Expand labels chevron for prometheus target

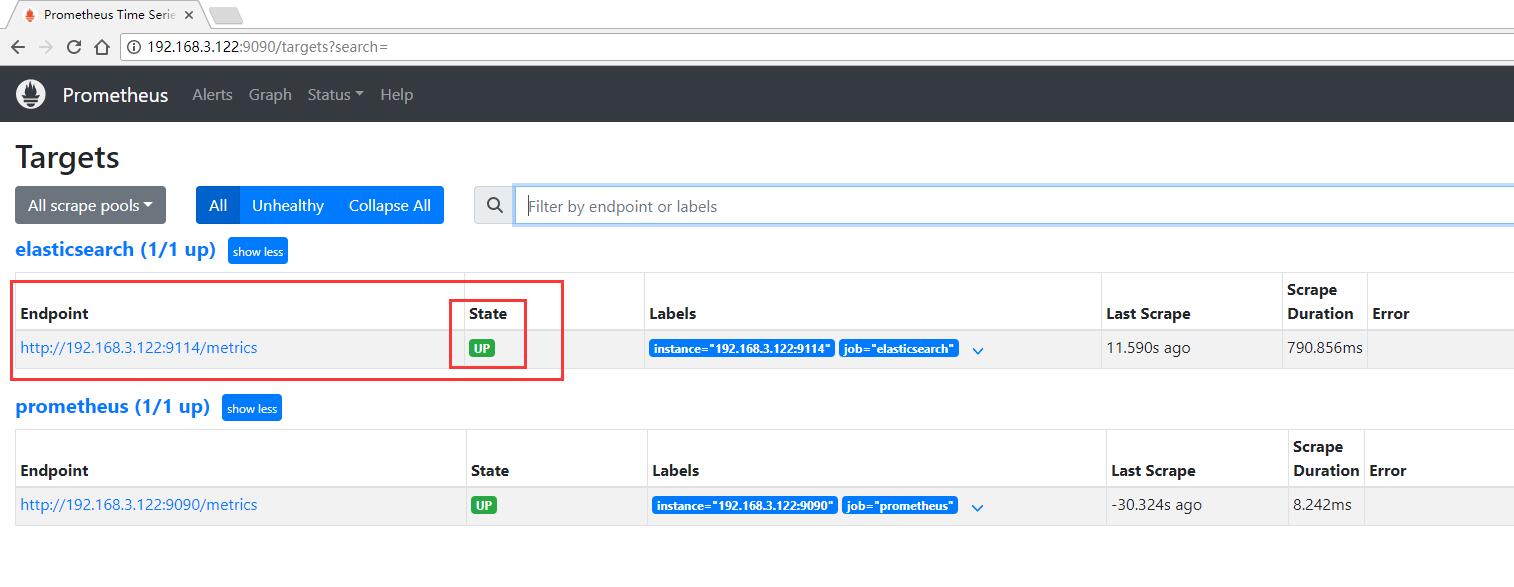tap(977, 507)
